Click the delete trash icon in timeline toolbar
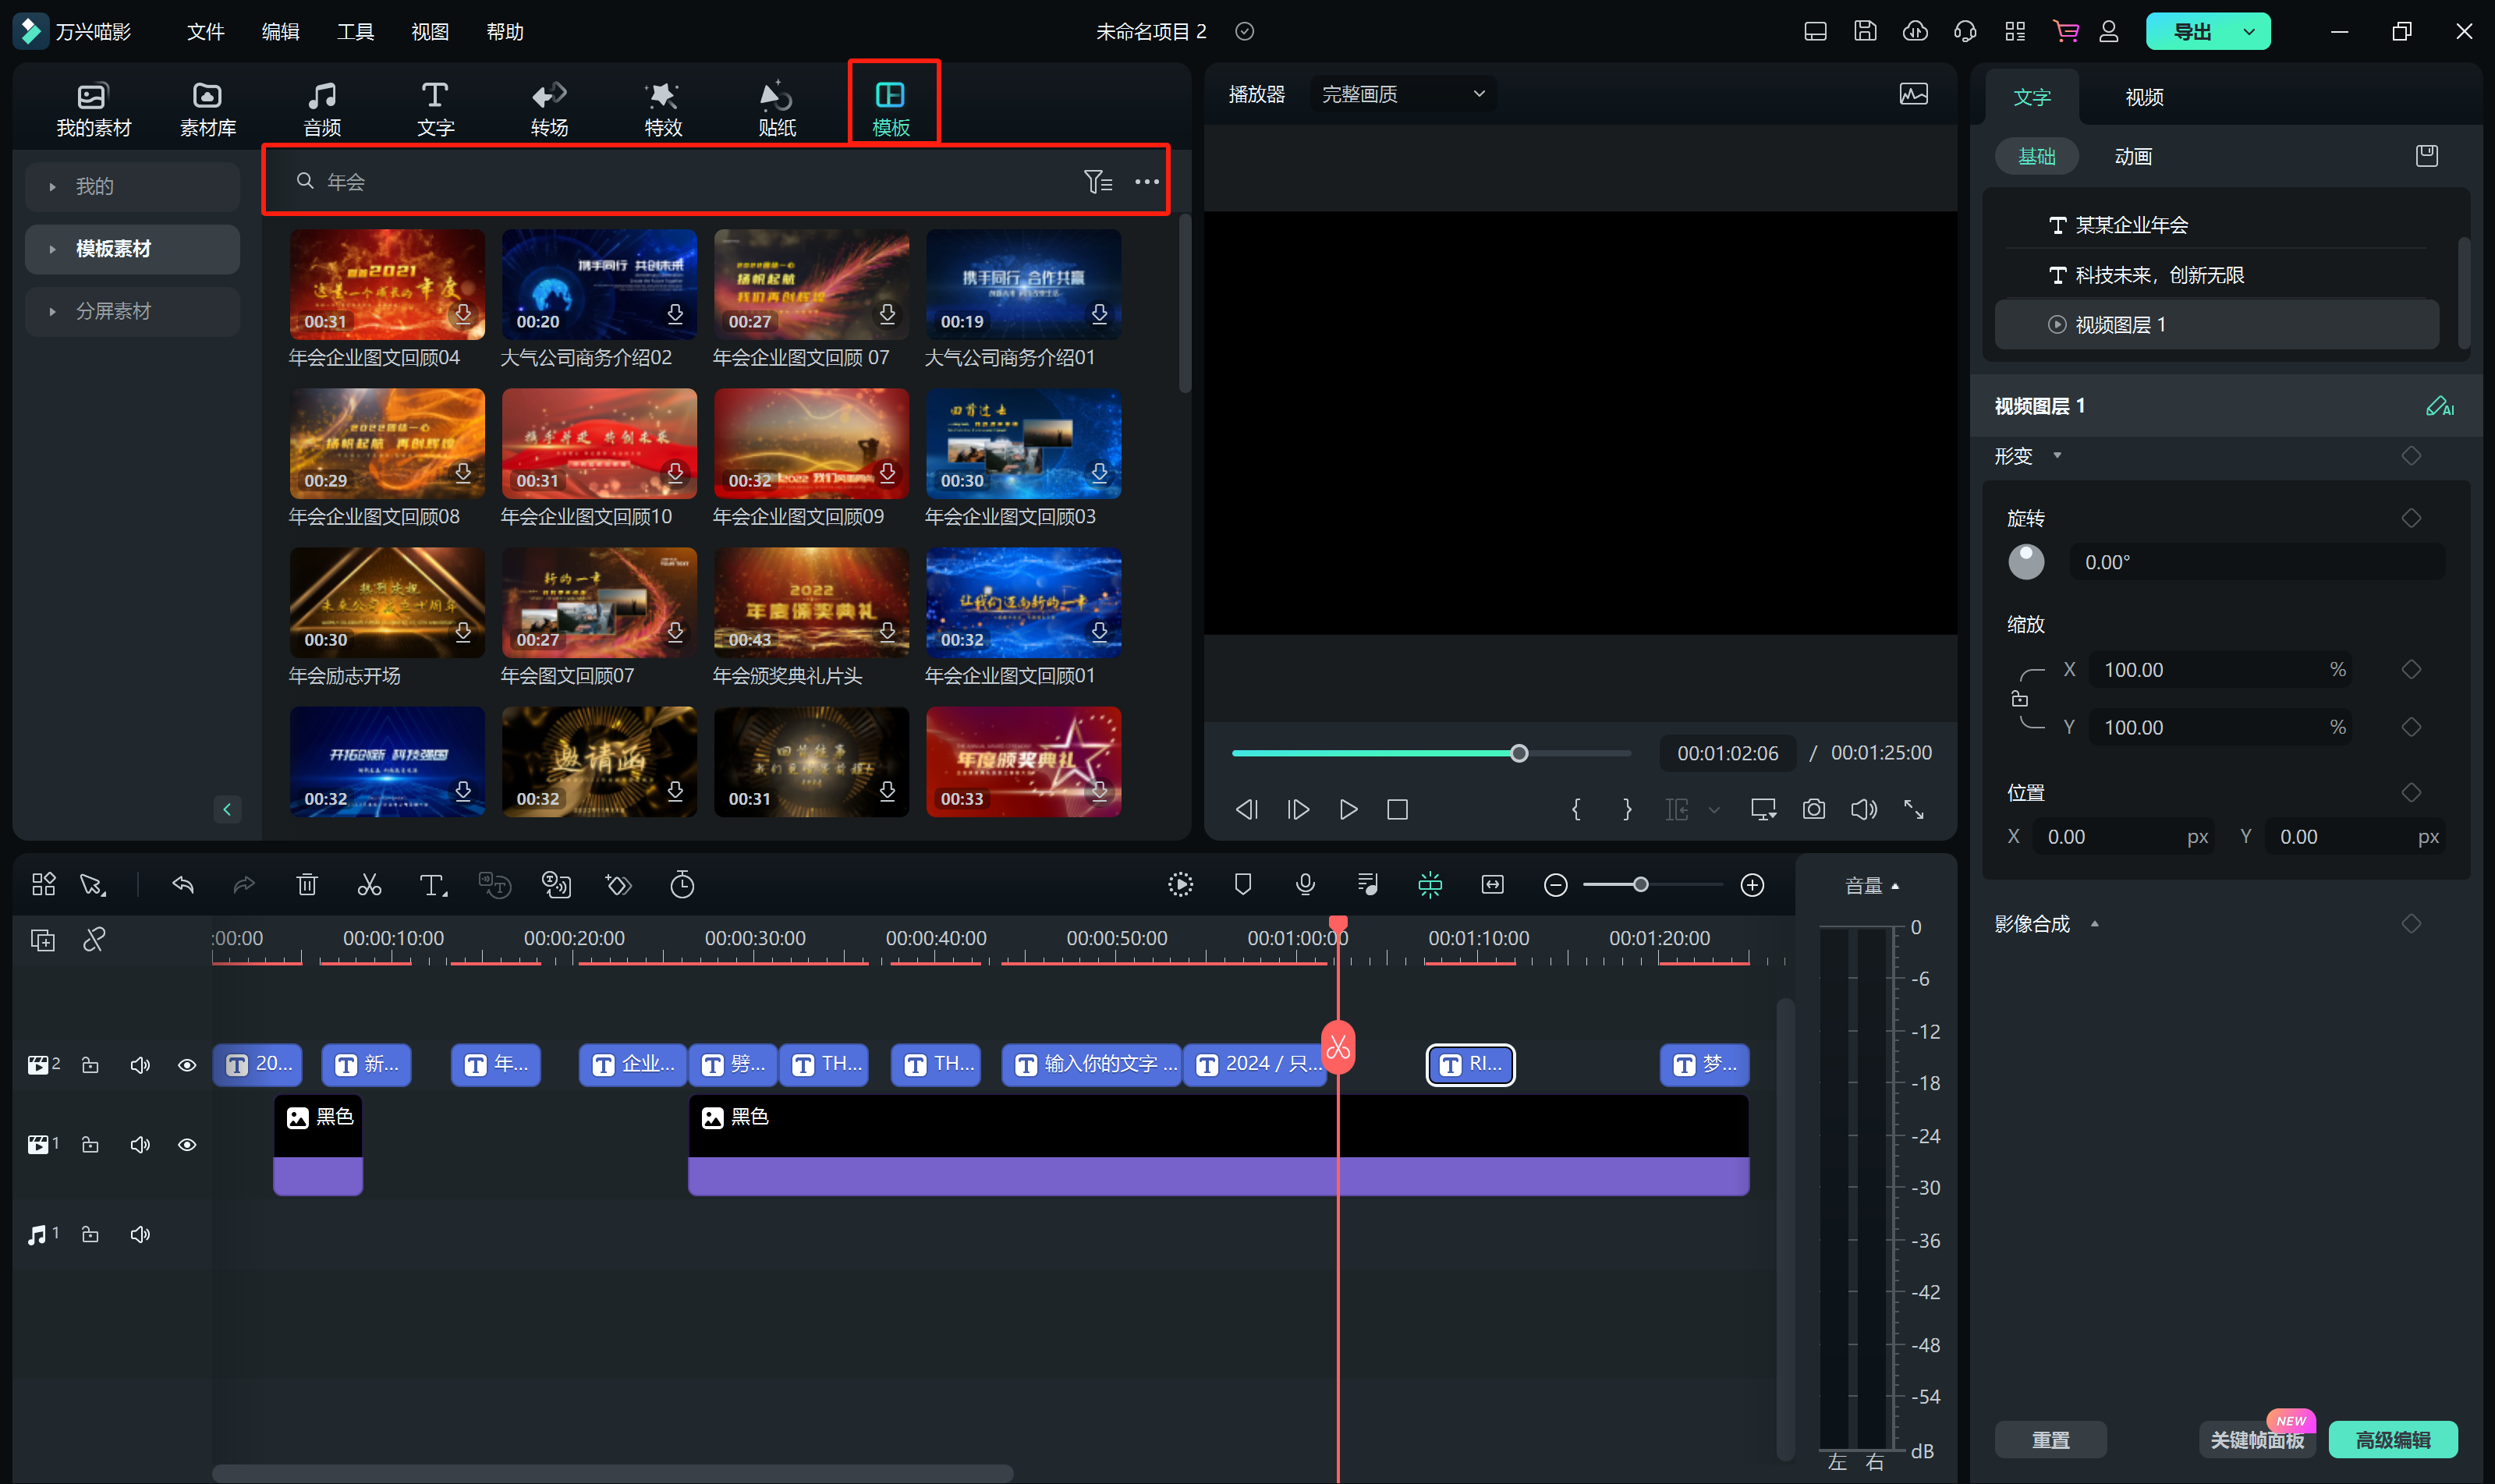This screenshot has height=1484, width=2495. click(x=307, y=885)
